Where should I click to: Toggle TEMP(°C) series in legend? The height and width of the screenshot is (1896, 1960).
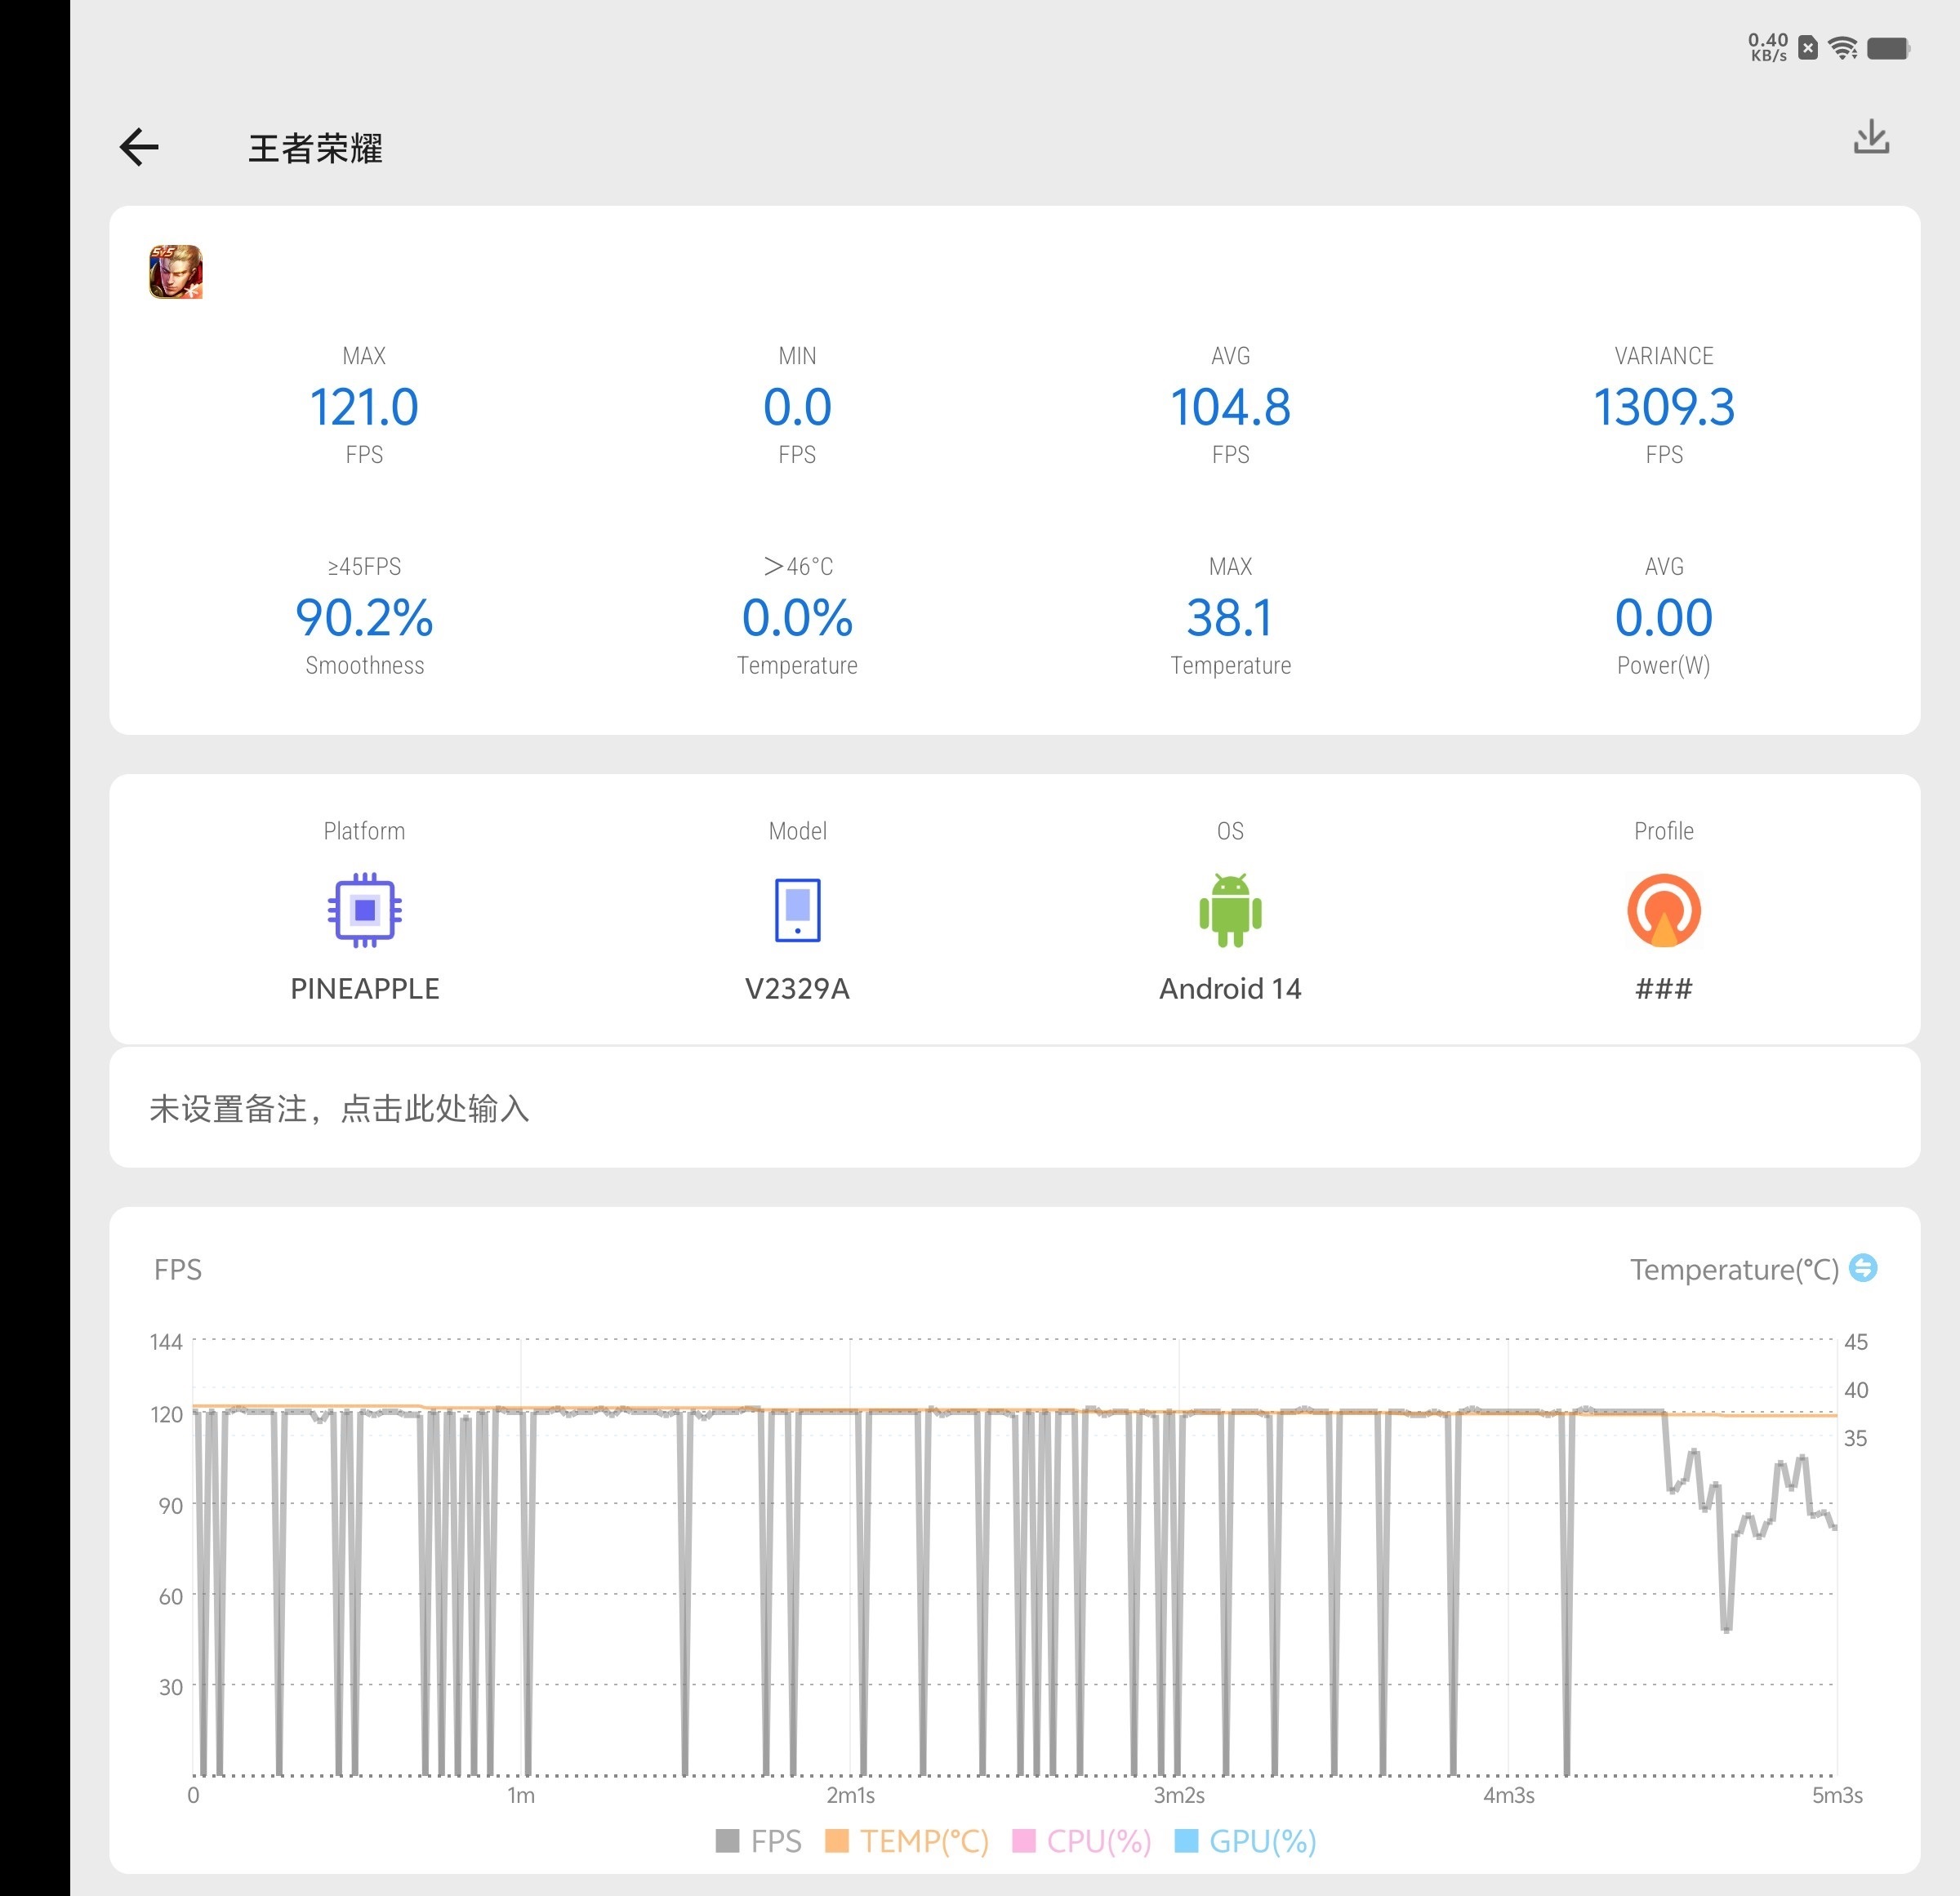coord(907,1841)
